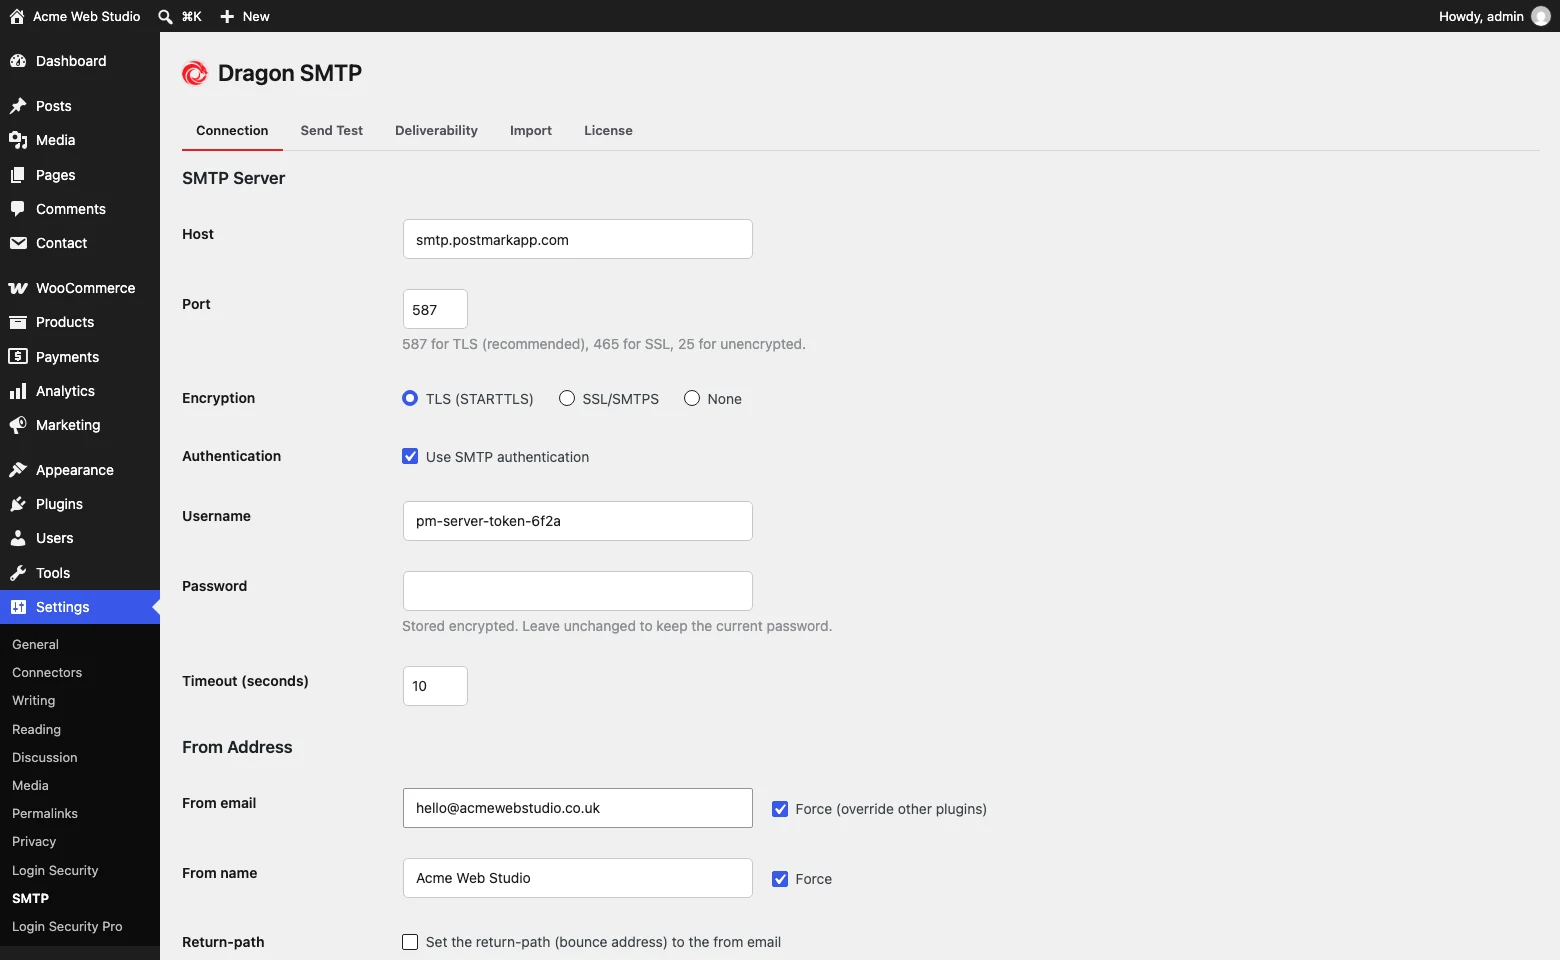Open the Deliverability tab
The height and width of the screenshot is (960, 1560).
(436, 131)
